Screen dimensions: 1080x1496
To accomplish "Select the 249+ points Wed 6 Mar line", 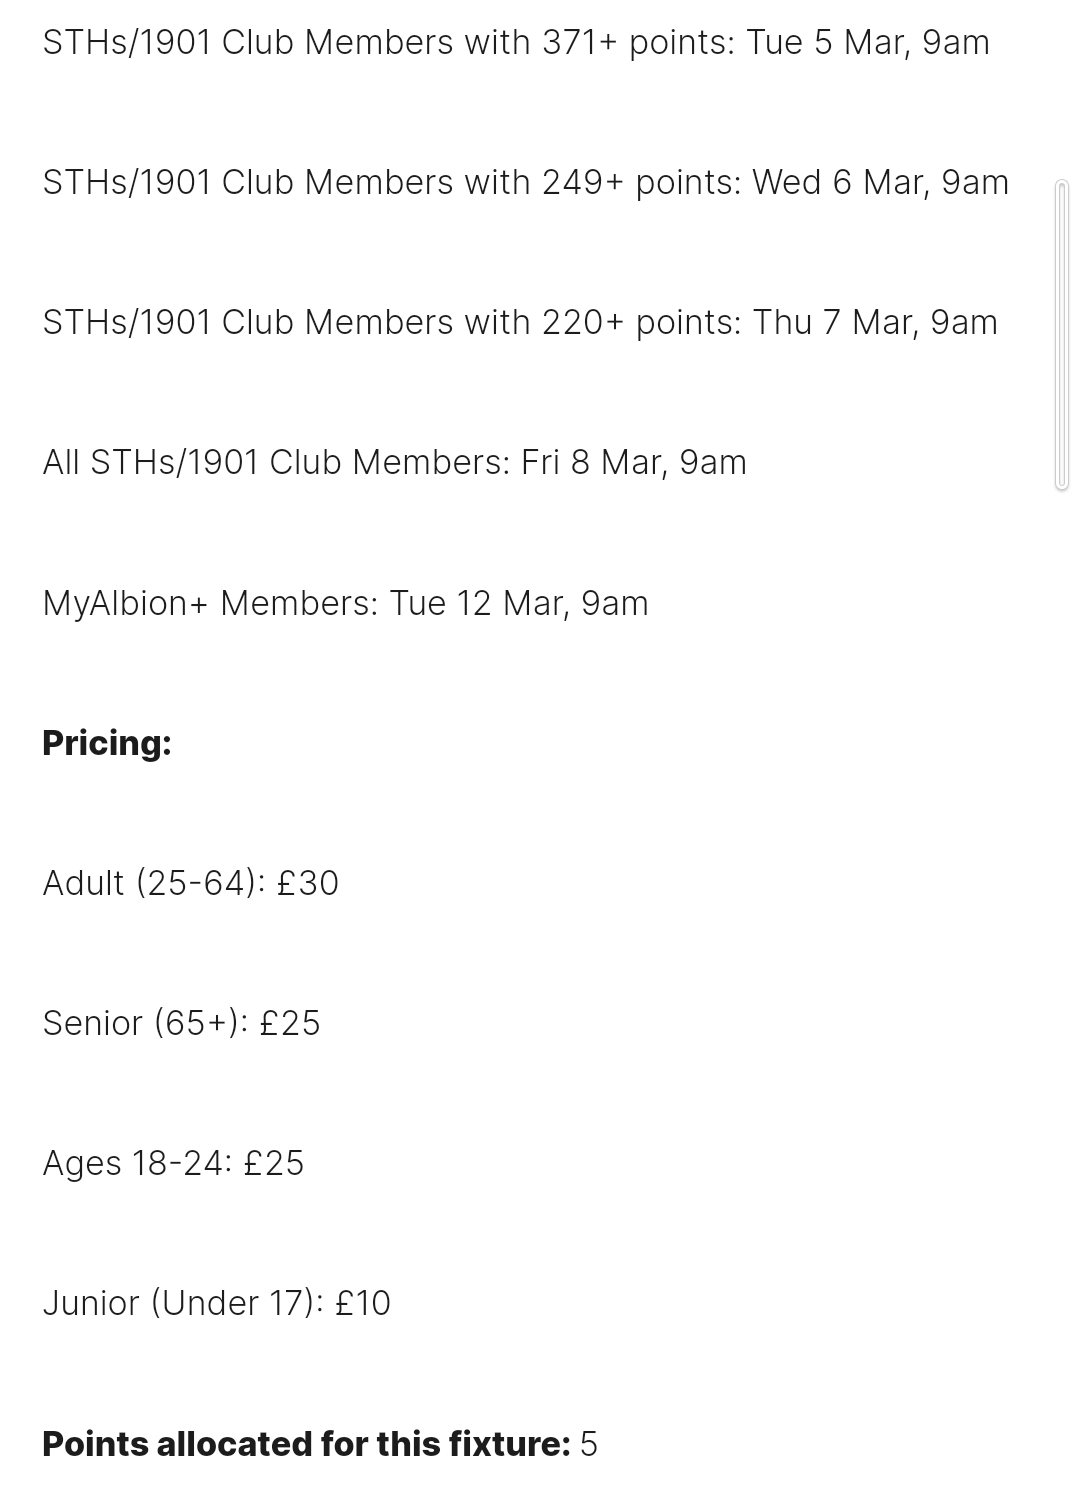I will (x=526, y=183).
